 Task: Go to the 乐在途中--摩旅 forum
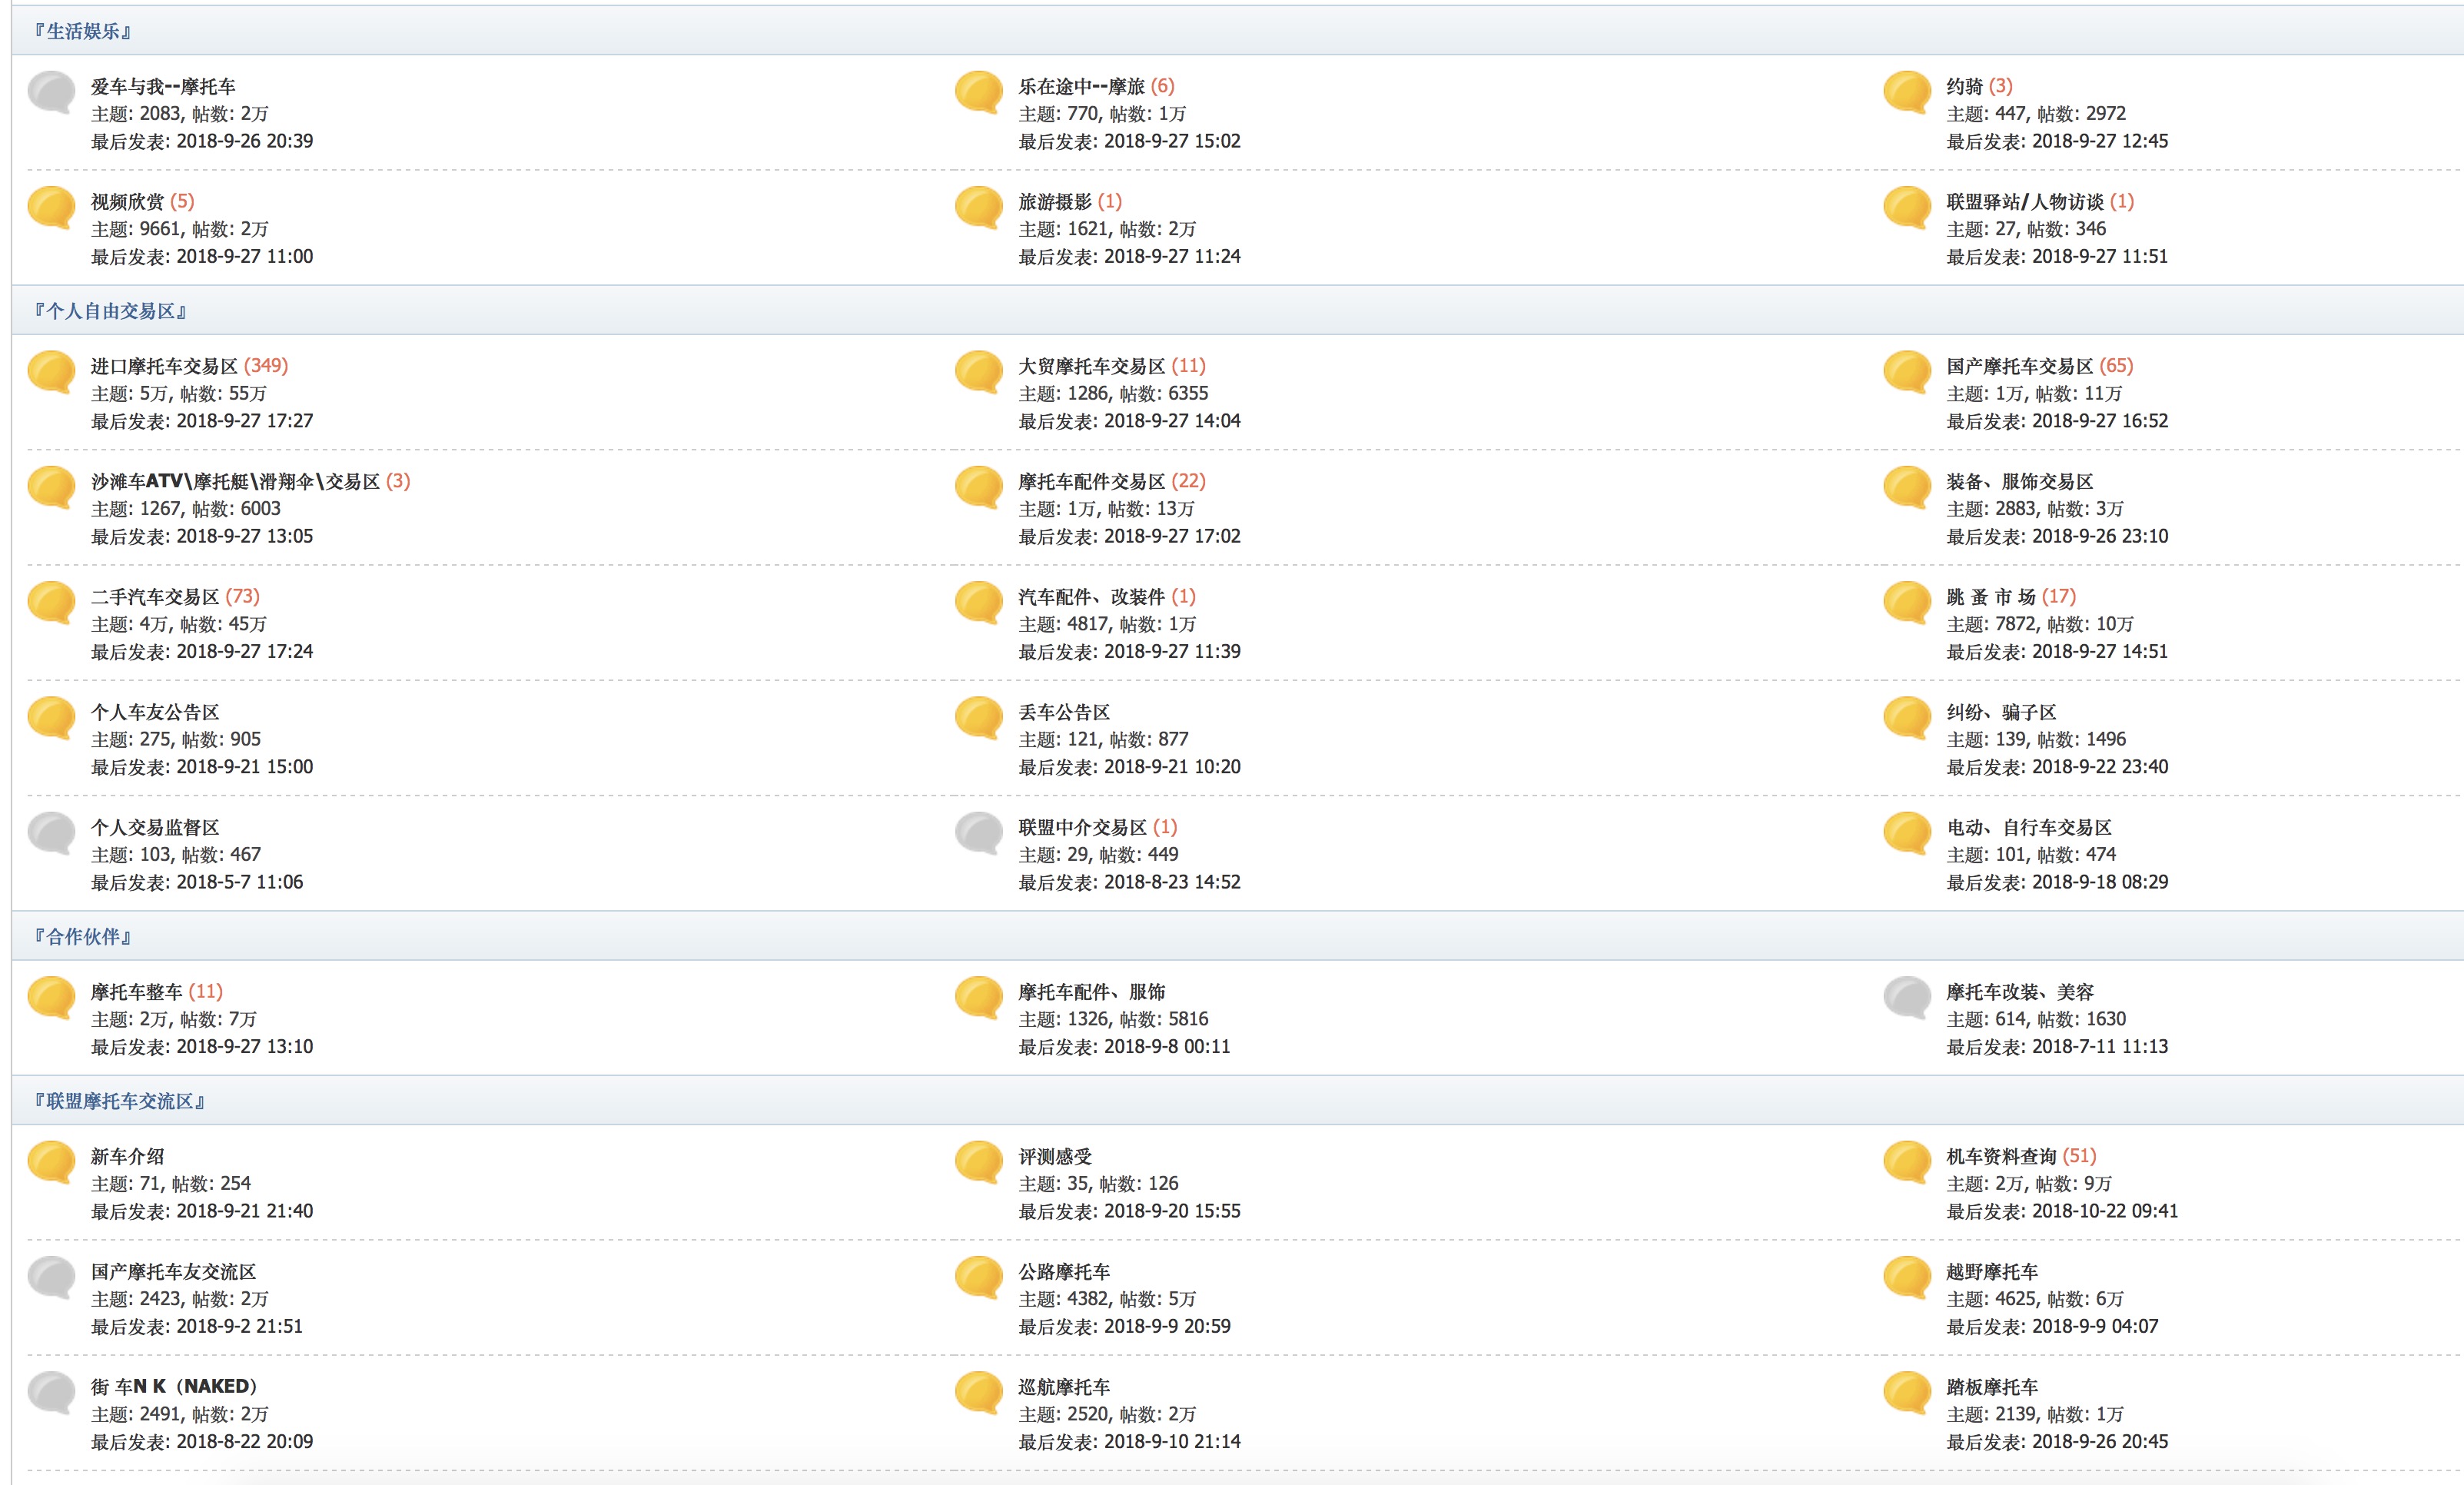coord(1081,87)
